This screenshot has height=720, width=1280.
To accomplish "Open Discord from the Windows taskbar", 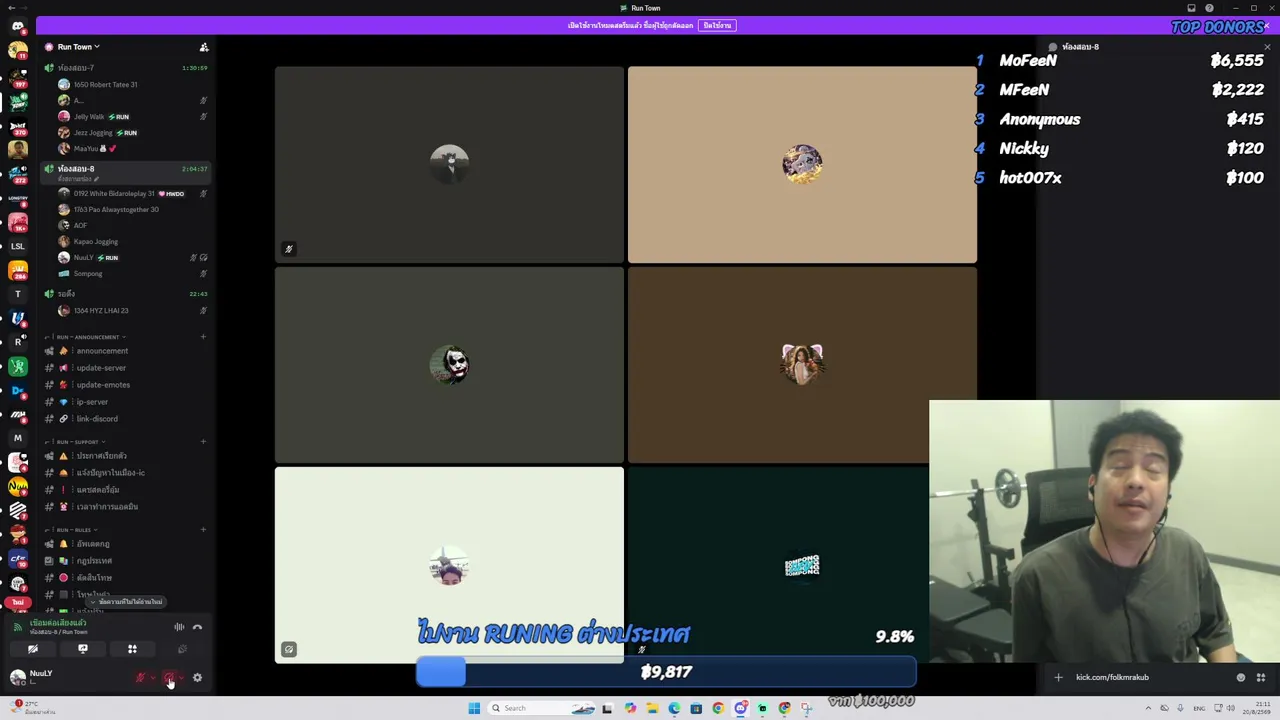I will (x=740, y=708).
